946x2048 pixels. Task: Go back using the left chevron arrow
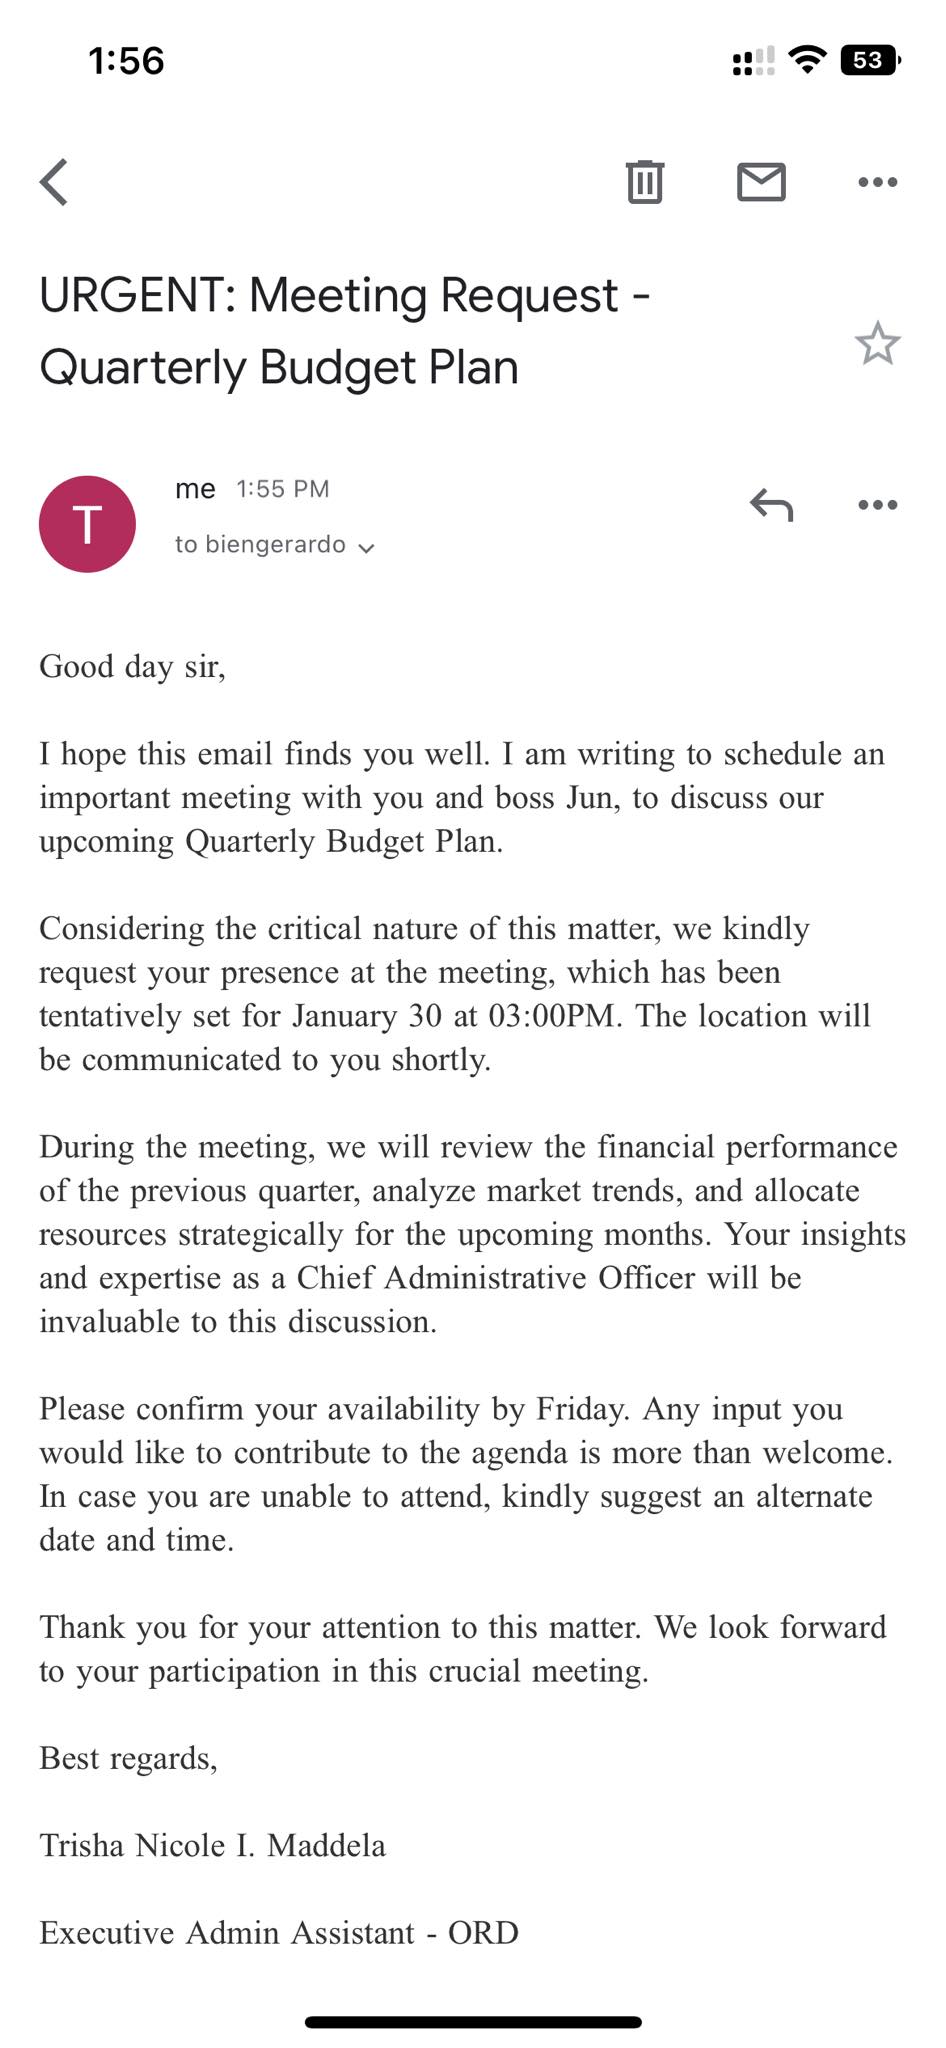coord(54,182)
